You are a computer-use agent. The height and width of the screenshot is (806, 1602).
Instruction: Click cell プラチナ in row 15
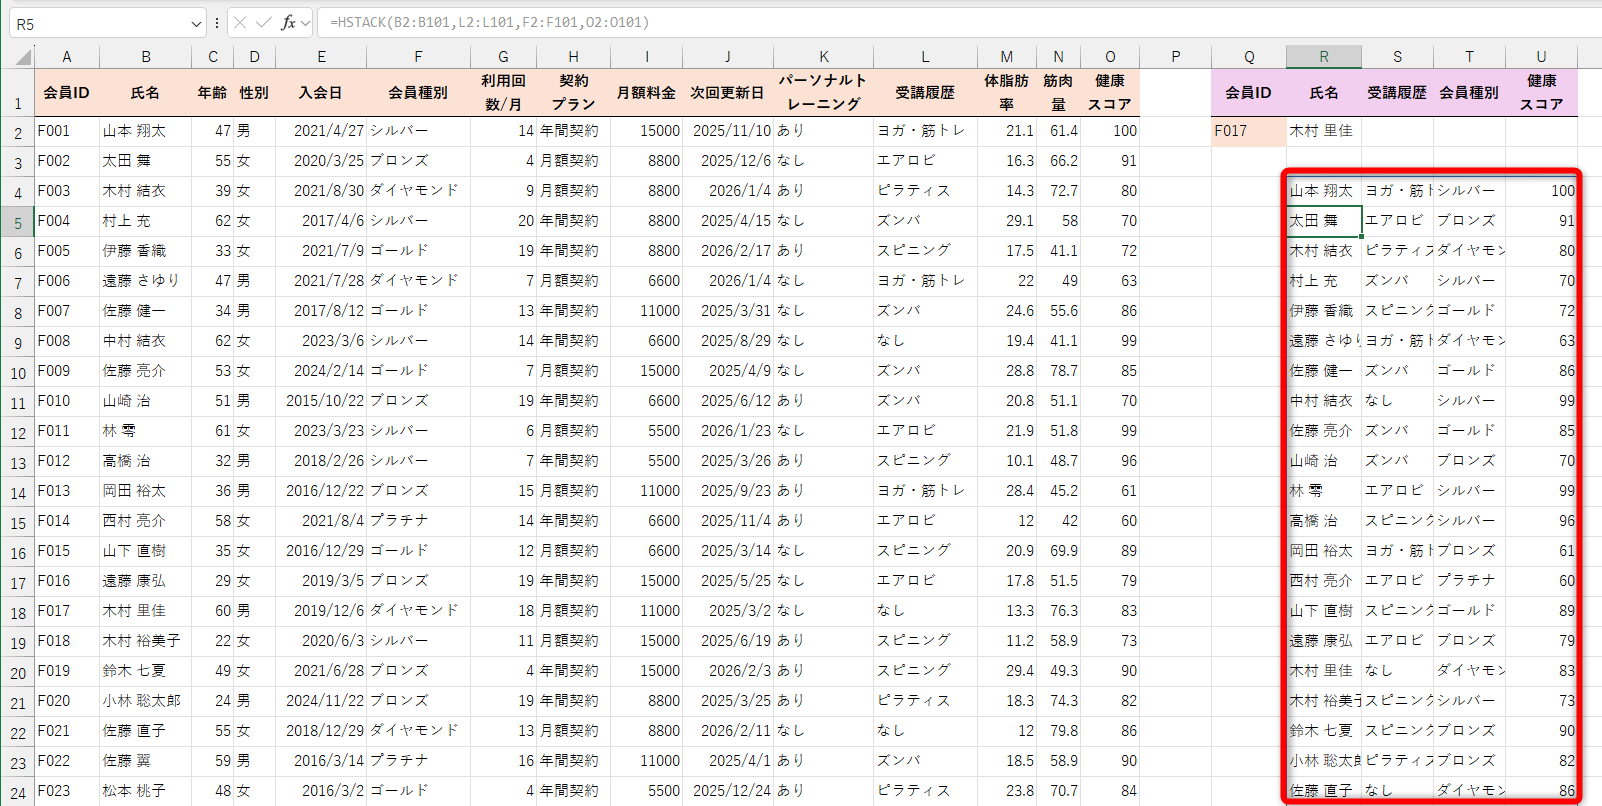(418, 521)
